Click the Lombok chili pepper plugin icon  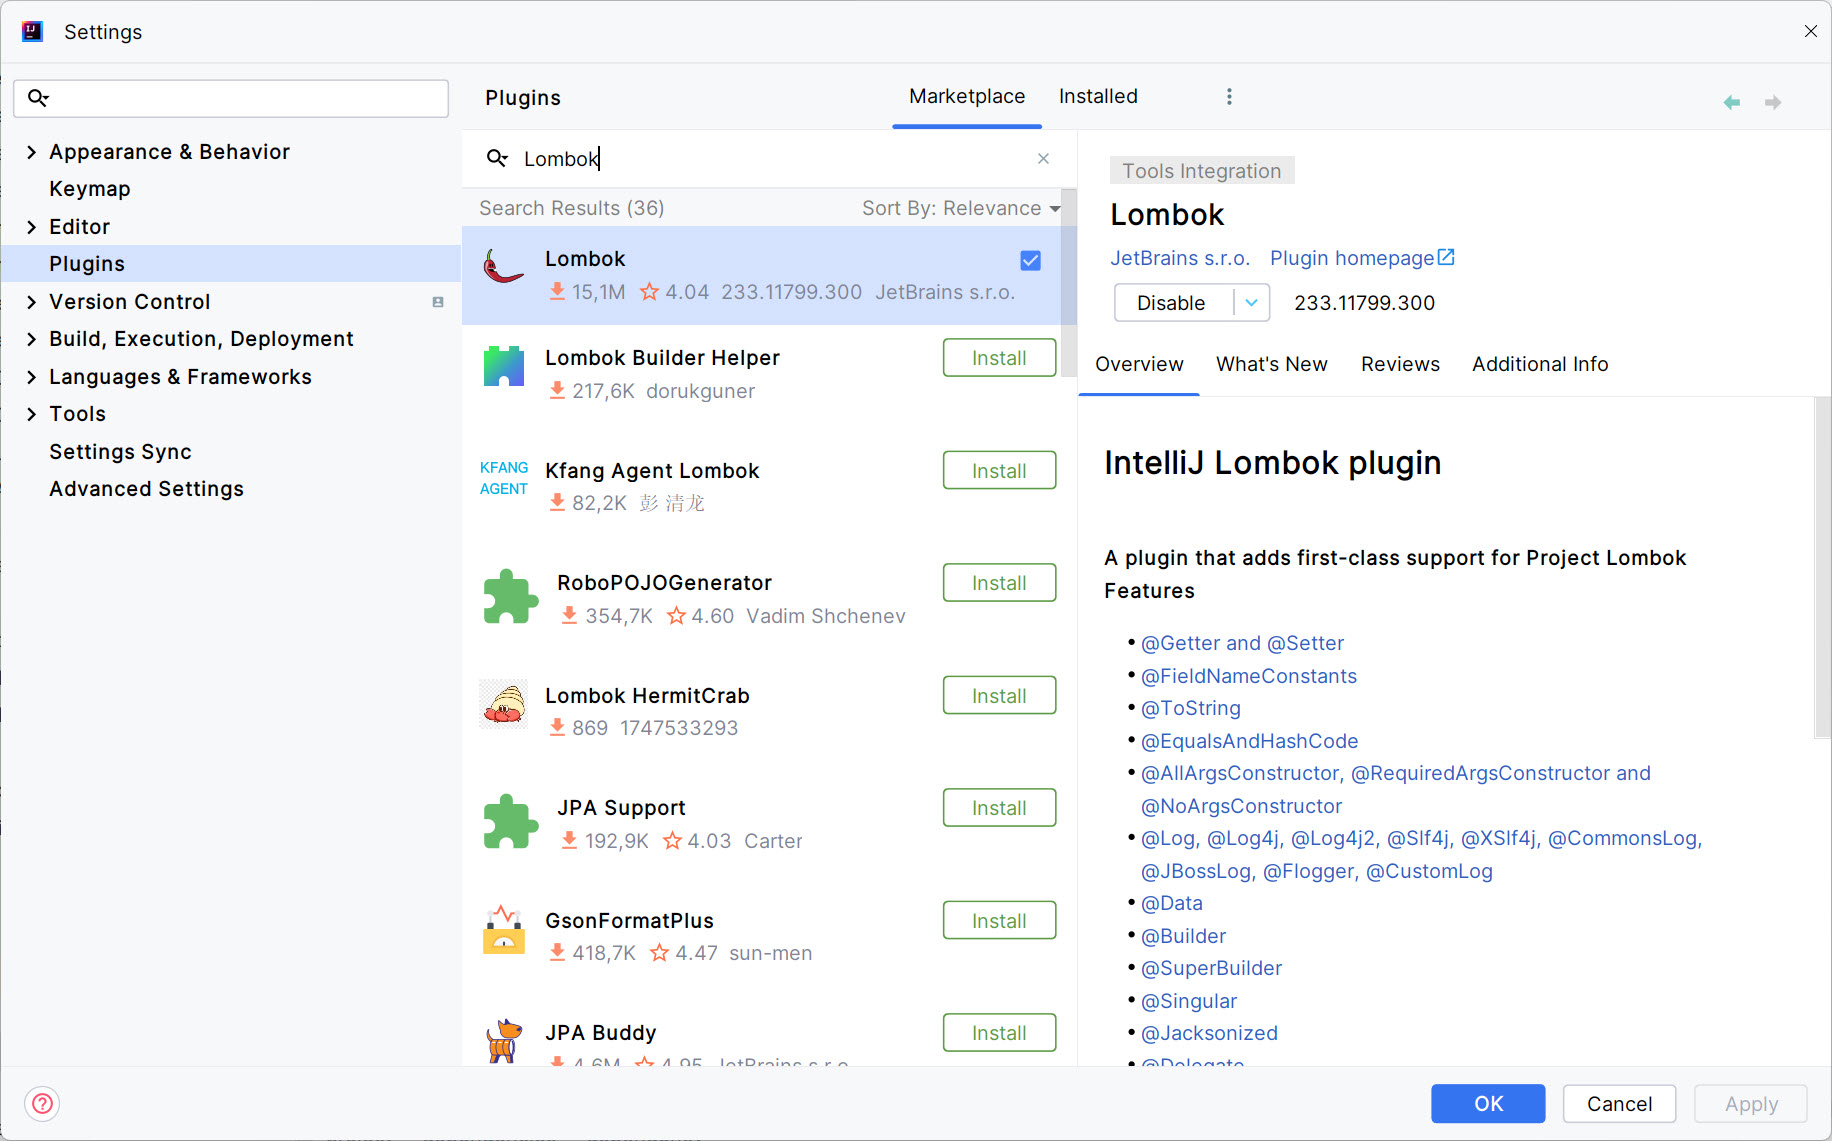pos(504,268)
